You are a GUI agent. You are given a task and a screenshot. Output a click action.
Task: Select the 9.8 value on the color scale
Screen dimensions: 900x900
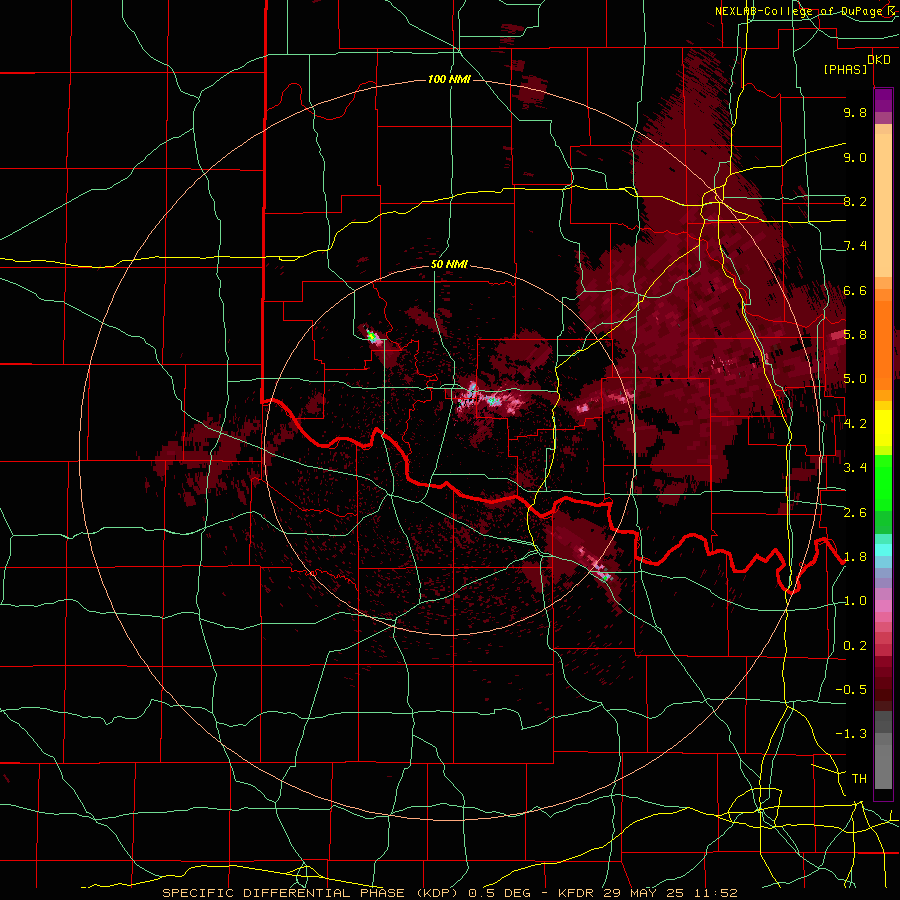855,112
